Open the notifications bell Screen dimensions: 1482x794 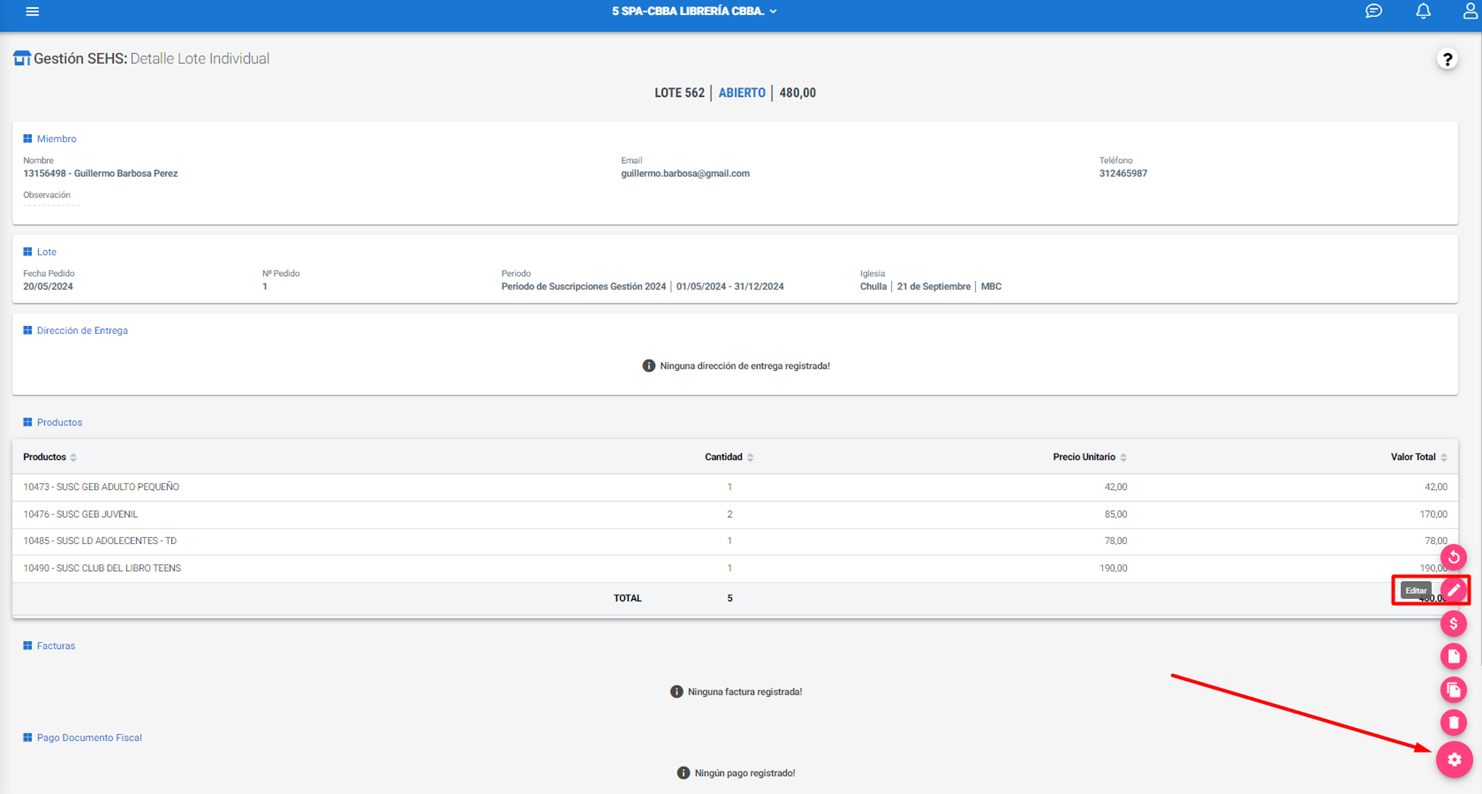coord(1423,11)
